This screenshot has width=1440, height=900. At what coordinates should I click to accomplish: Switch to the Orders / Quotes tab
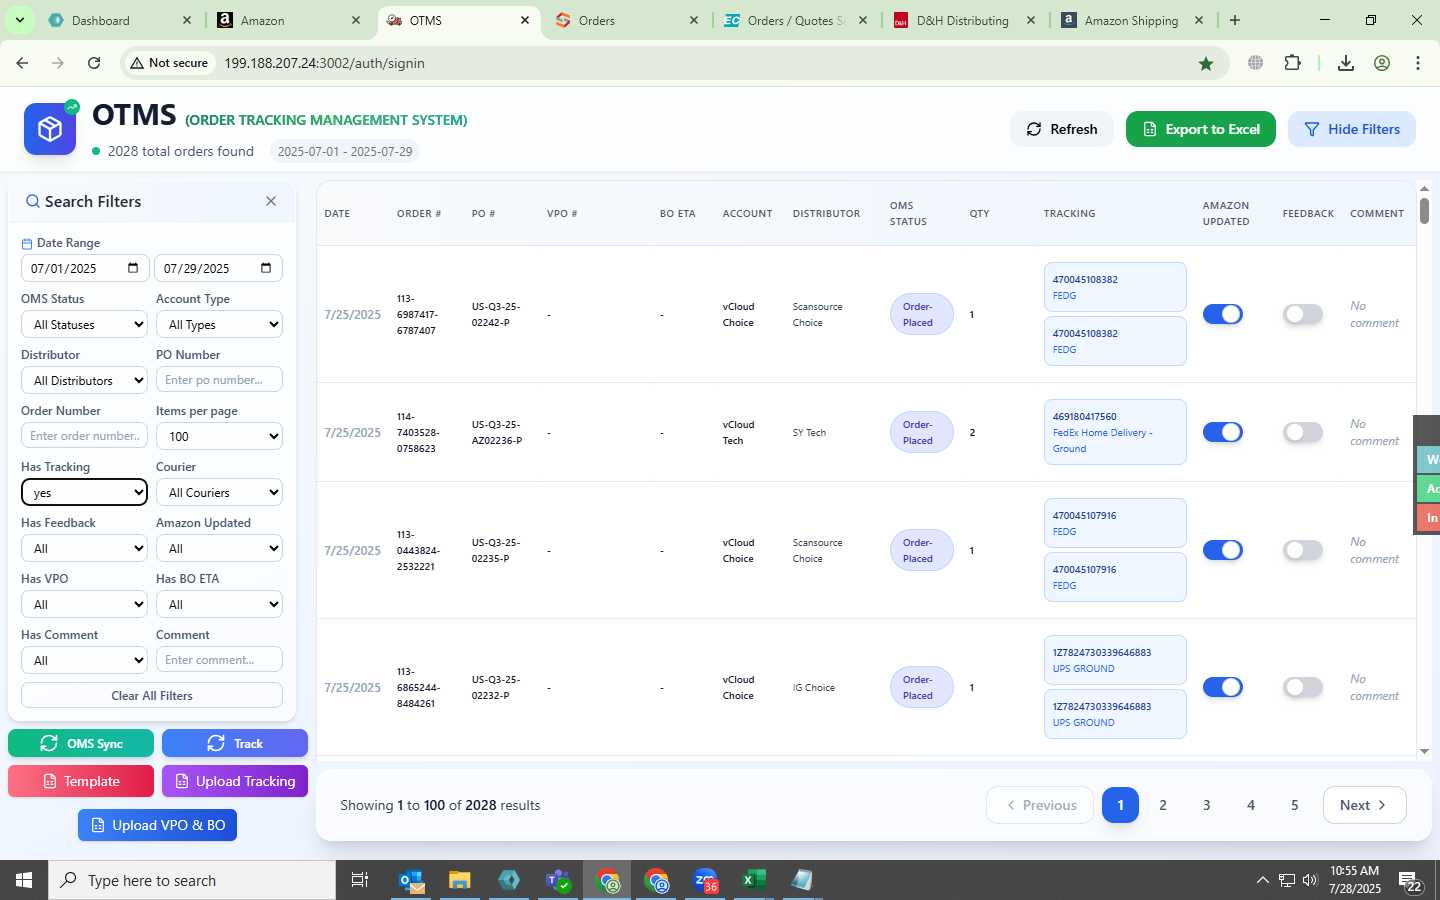tap(795, 20)
